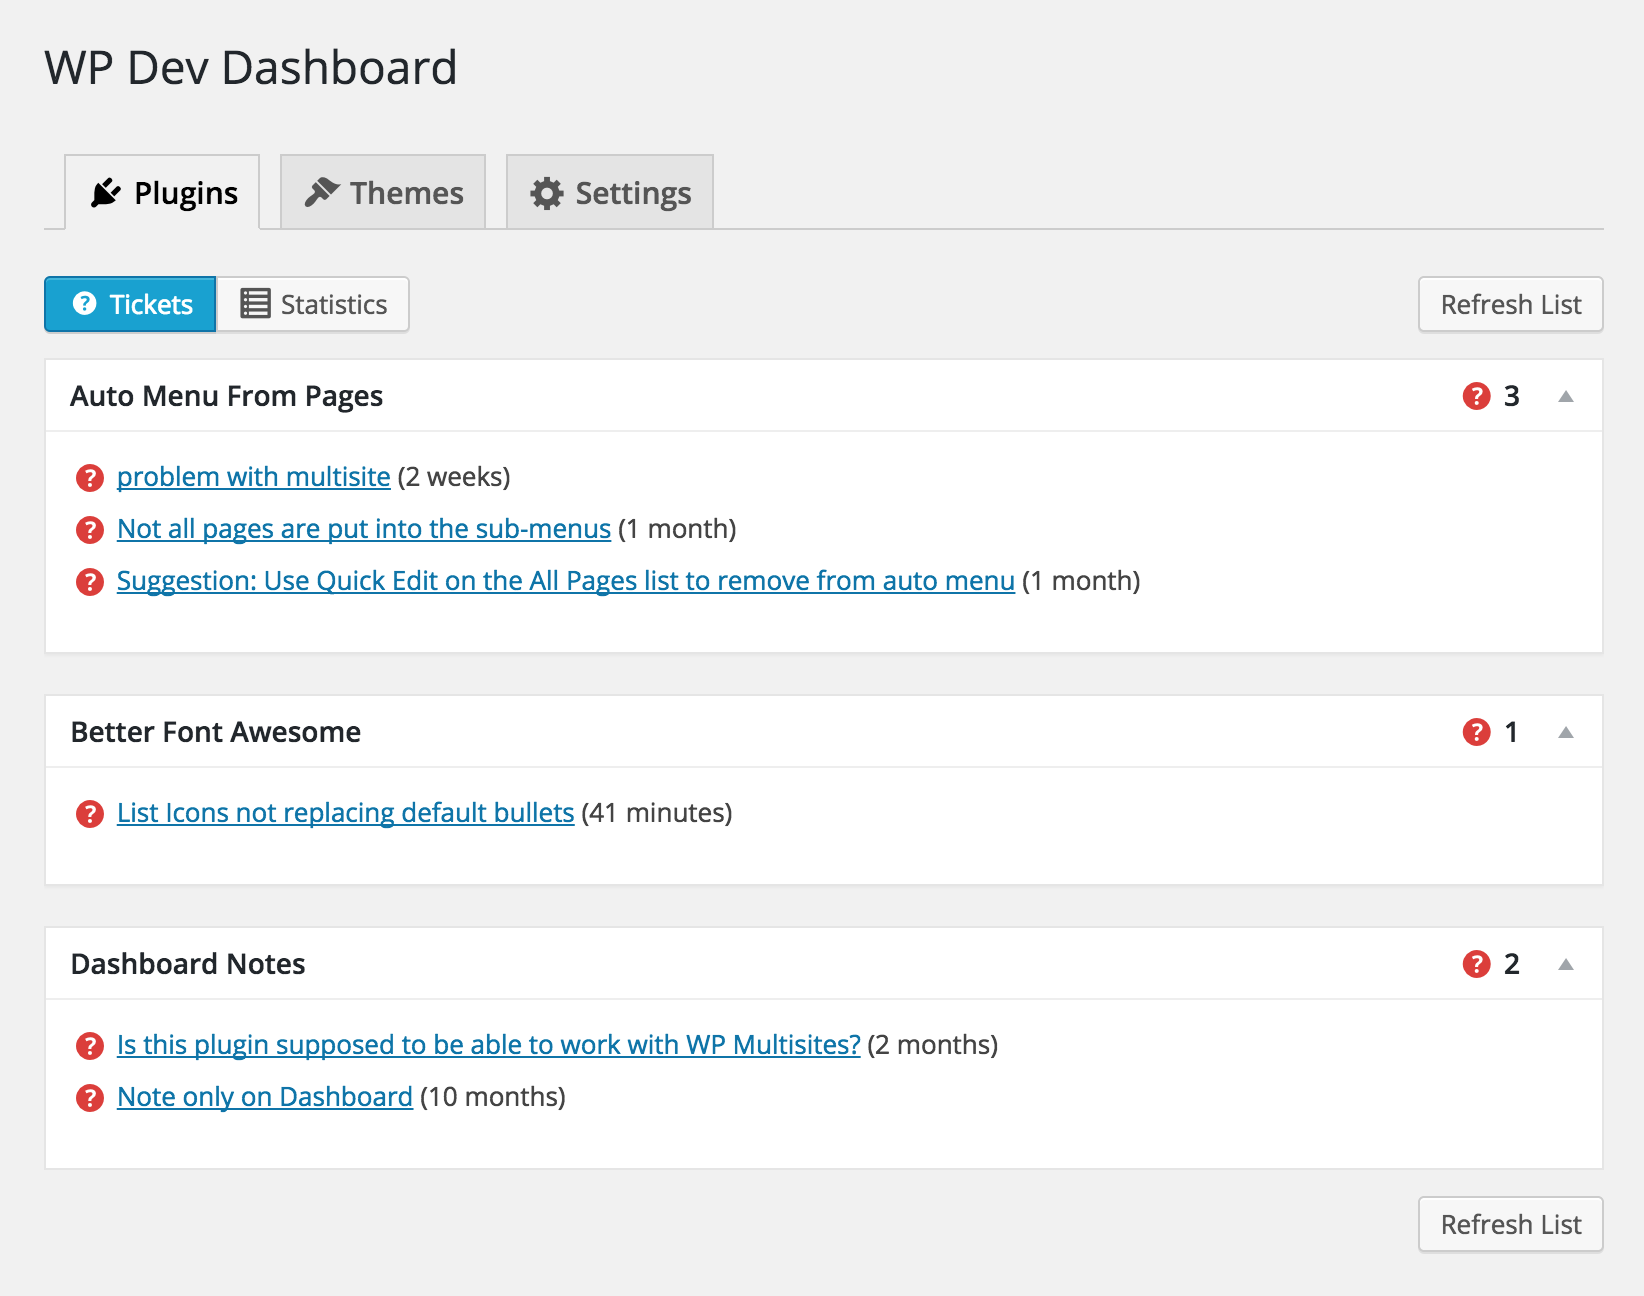Screen dimensions: 1644x1296
Task: Click the hammer icon on Themes tab
Action: (x=322, y=192)
